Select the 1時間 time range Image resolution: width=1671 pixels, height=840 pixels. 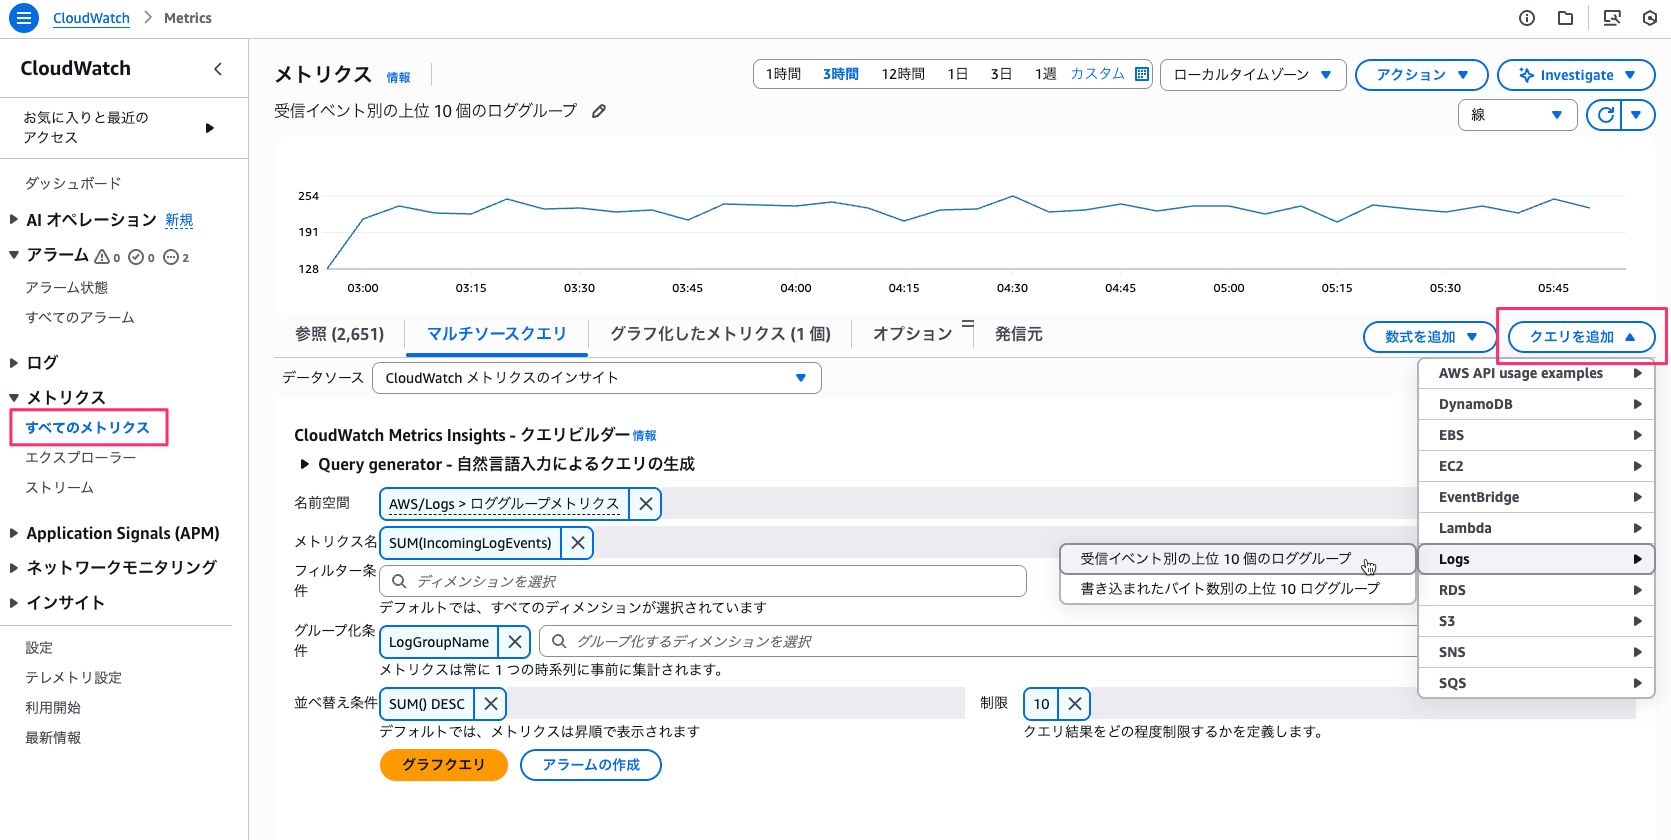click(783, 74)
